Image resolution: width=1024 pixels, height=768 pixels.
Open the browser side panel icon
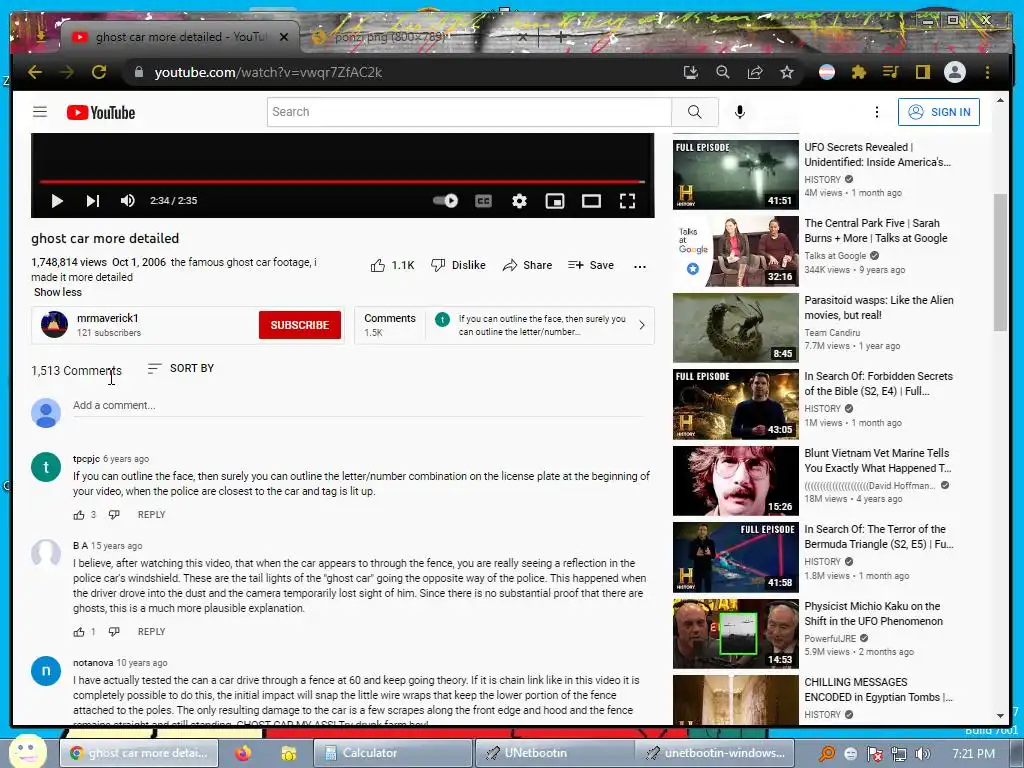(x=923, y=72)
